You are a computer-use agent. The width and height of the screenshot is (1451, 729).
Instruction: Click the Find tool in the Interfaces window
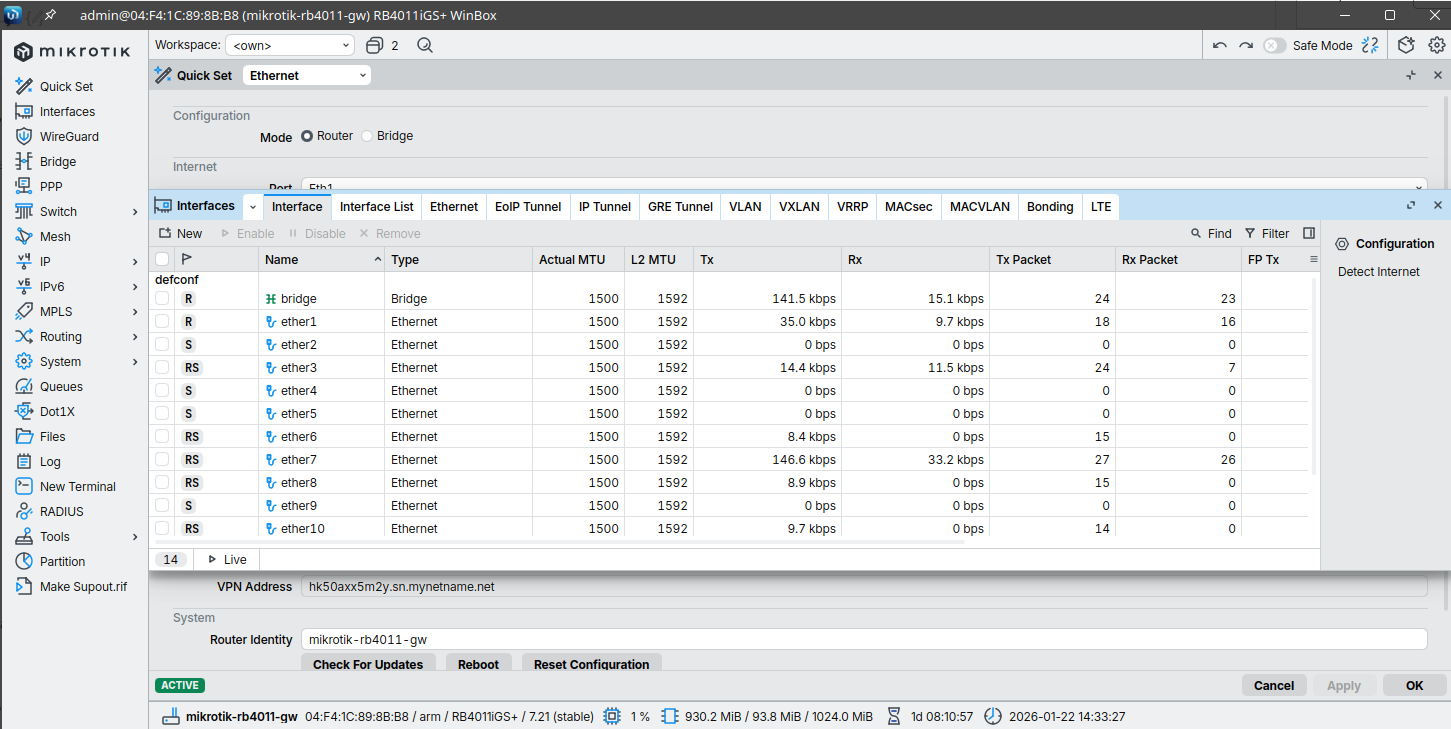(x=1210, y=233)
